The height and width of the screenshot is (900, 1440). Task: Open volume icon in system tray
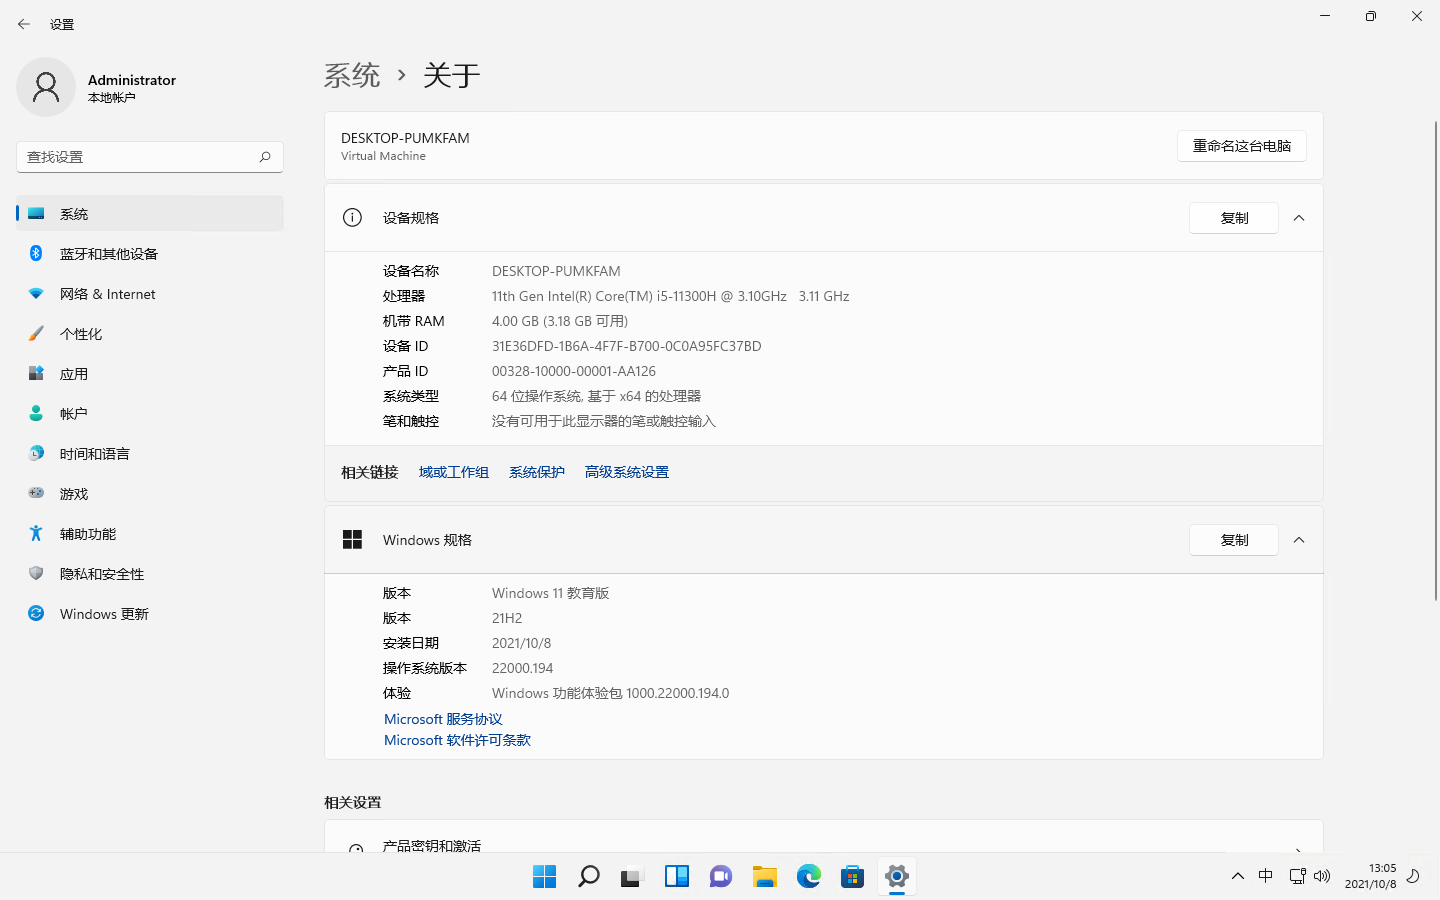point(1322,876)
